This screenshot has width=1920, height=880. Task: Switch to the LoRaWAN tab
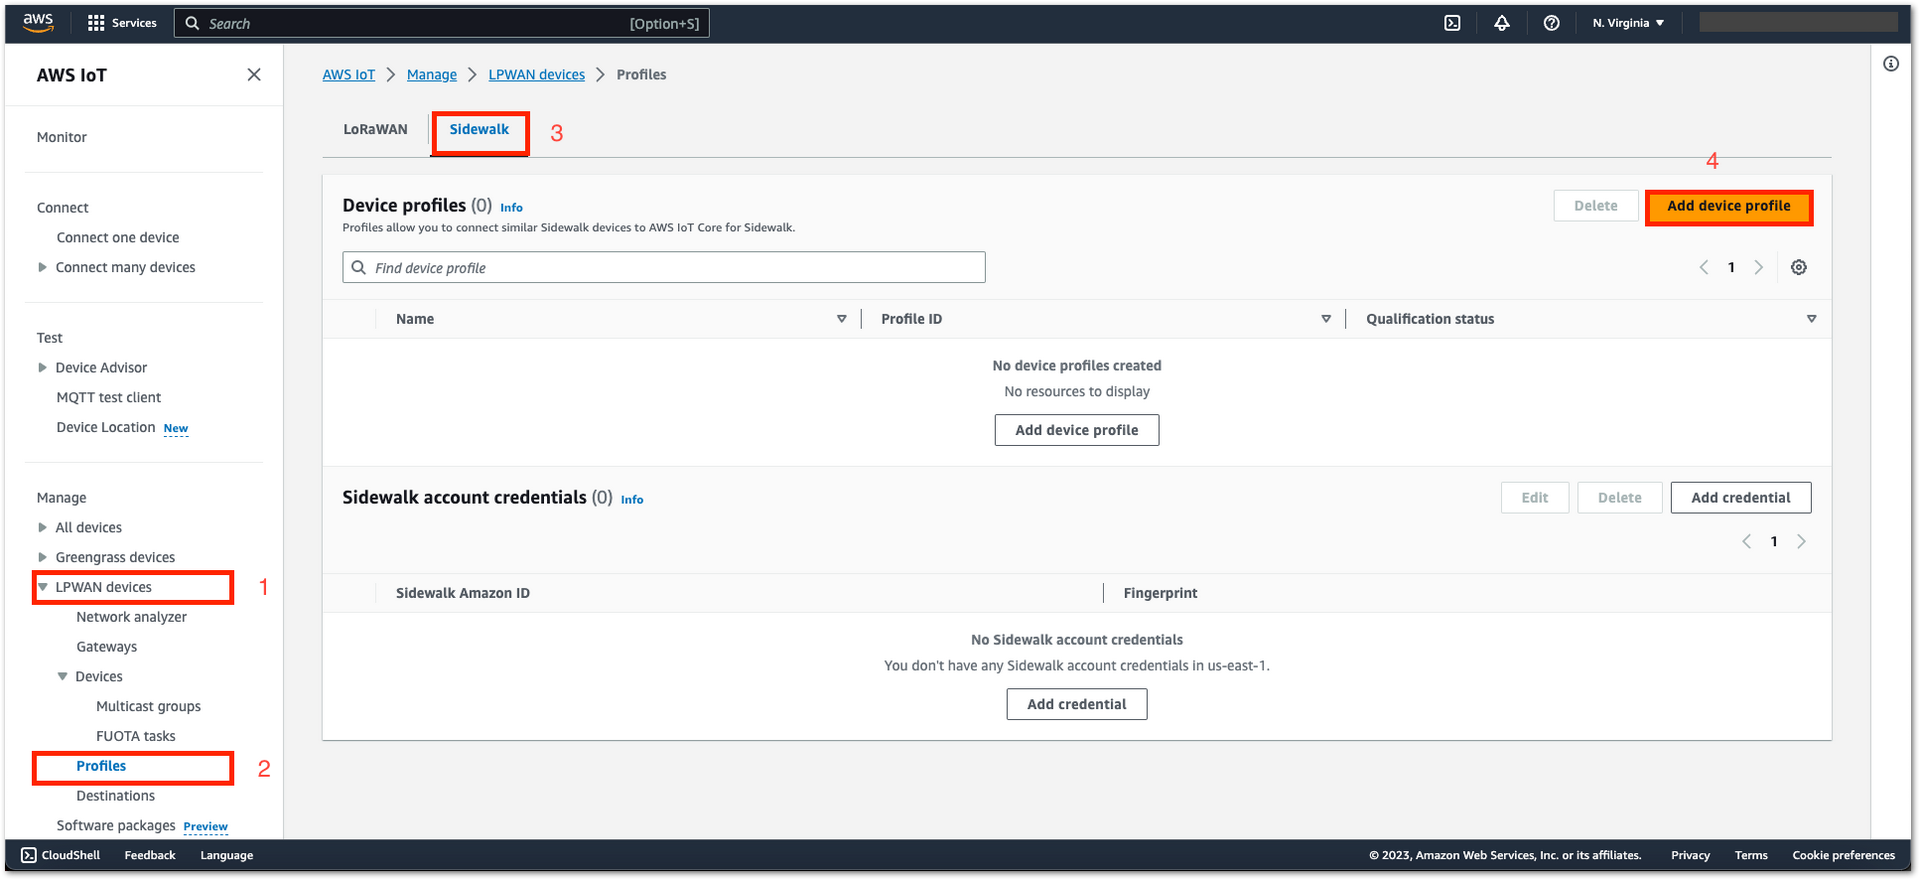tap(375, 129)
